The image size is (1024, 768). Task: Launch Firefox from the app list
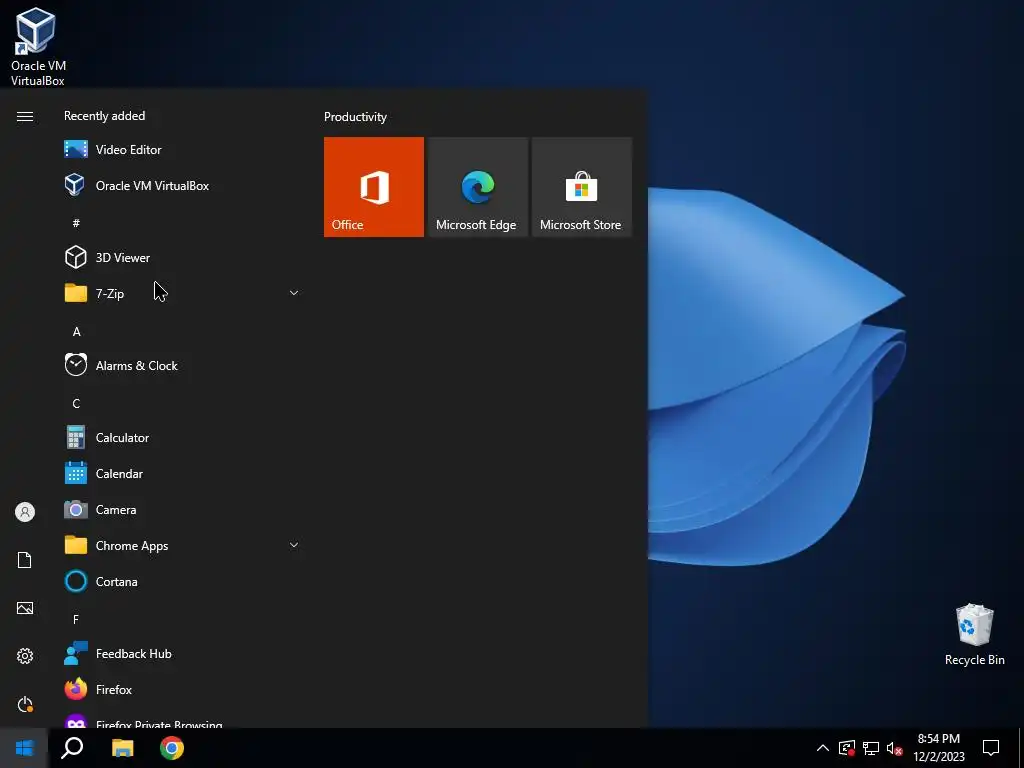click(x=183, y=690)
